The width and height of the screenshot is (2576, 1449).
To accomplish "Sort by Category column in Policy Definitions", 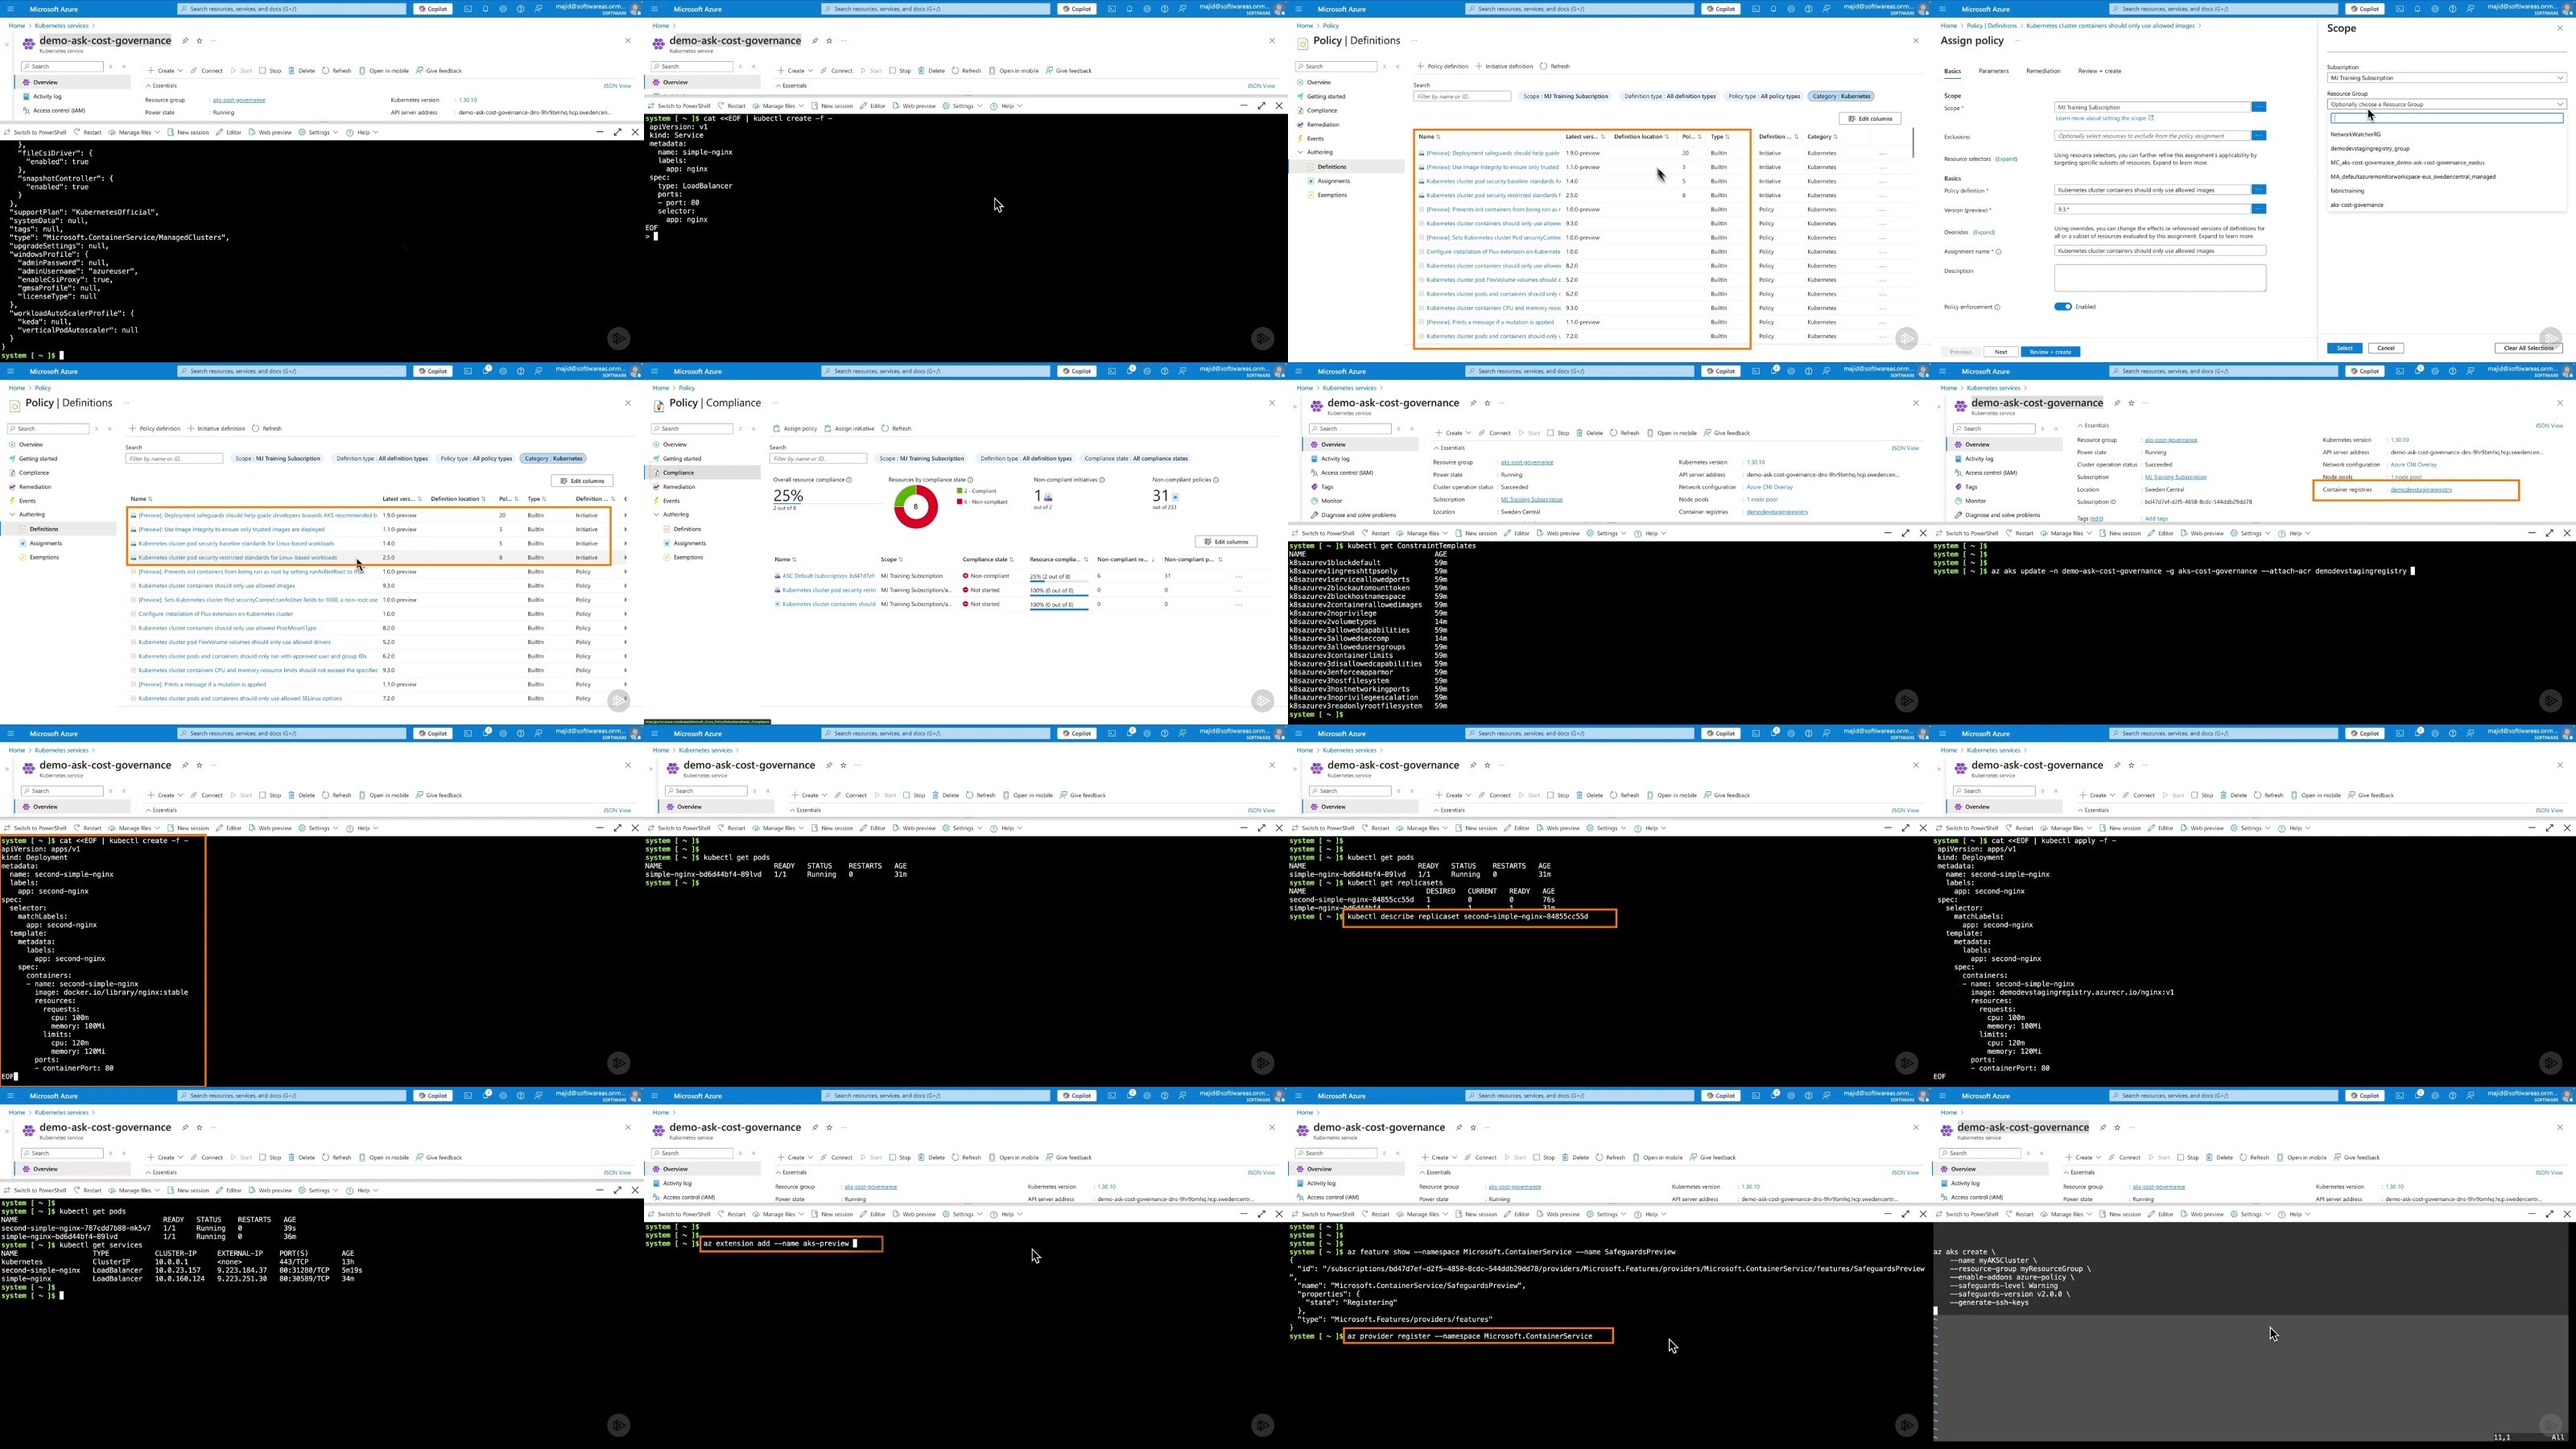I will (1822, 137).
